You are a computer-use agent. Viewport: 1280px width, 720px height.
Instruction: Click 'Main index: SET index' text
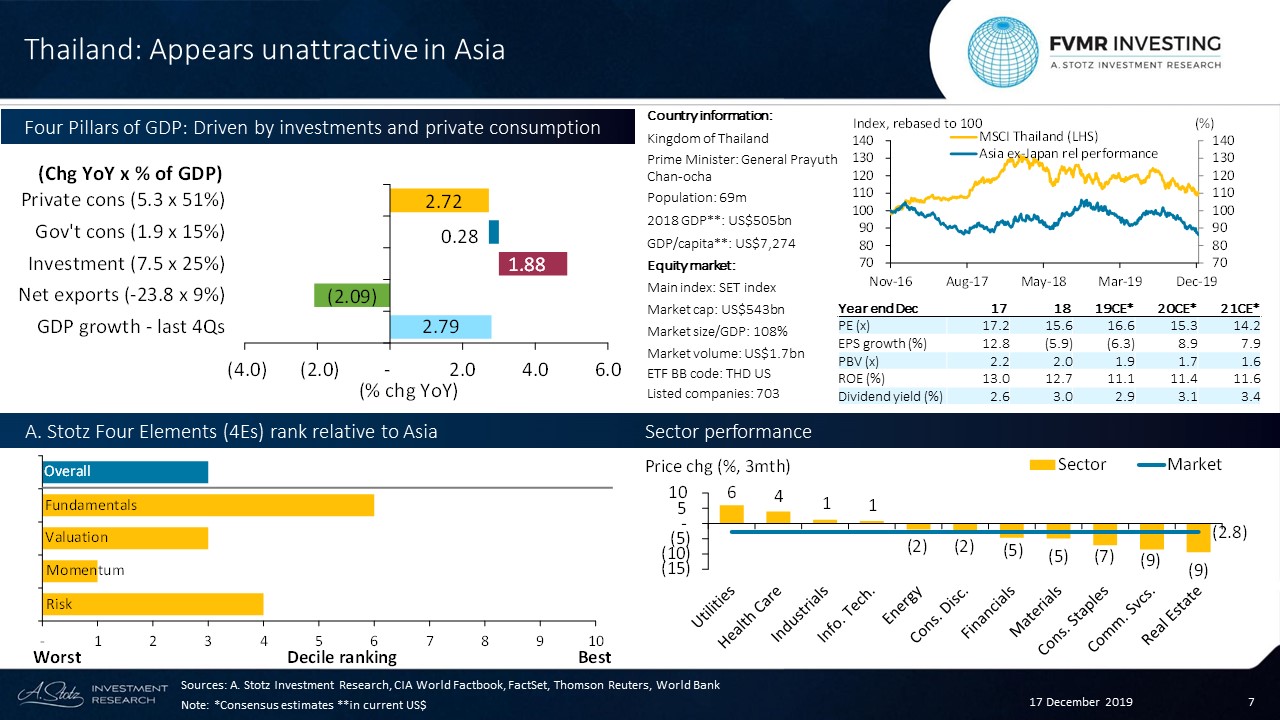pos(712,287)
